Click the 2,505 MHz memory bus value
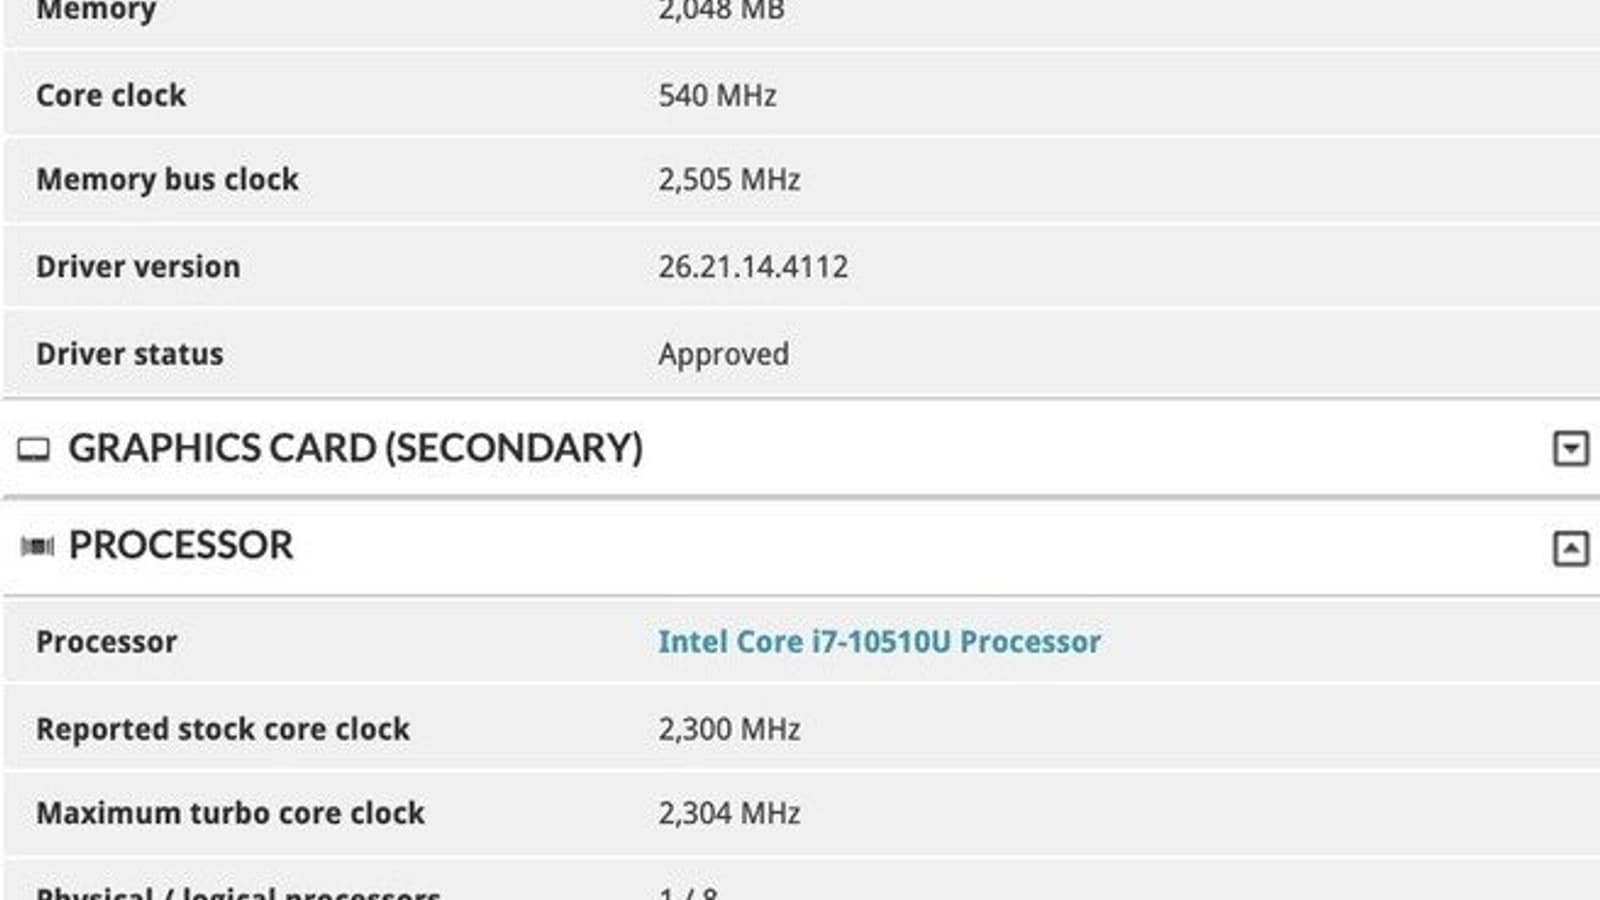This screenshot has height=900, width=1600. 729,180
